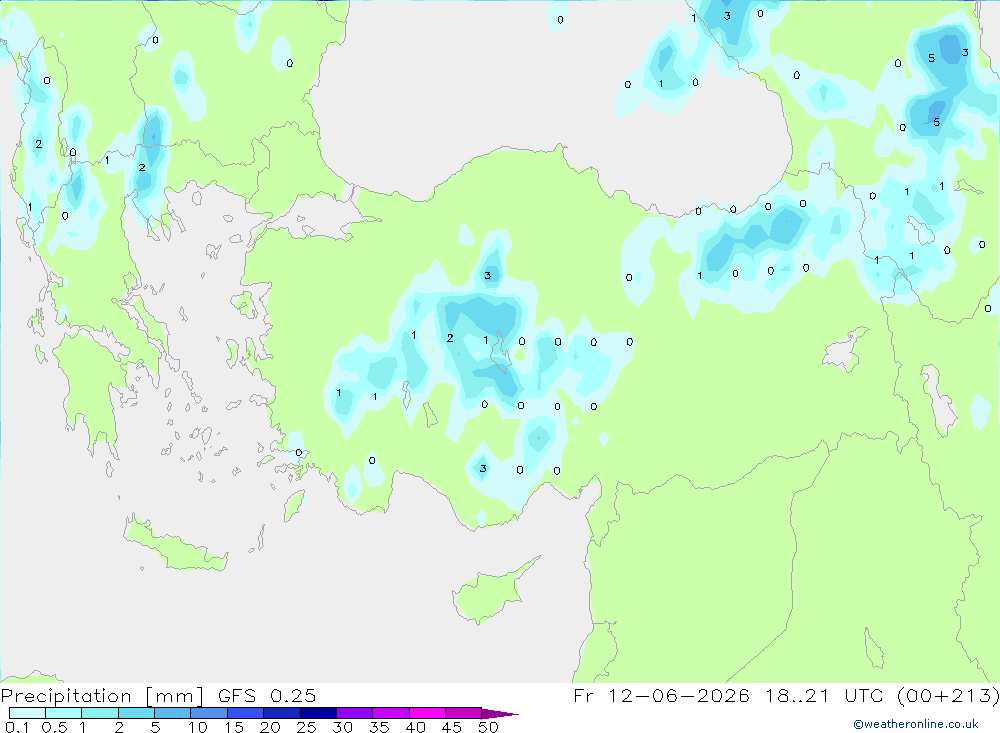
Task: Click the 'Precipitation [mm]' title text
Action: (x=102, y=696)
